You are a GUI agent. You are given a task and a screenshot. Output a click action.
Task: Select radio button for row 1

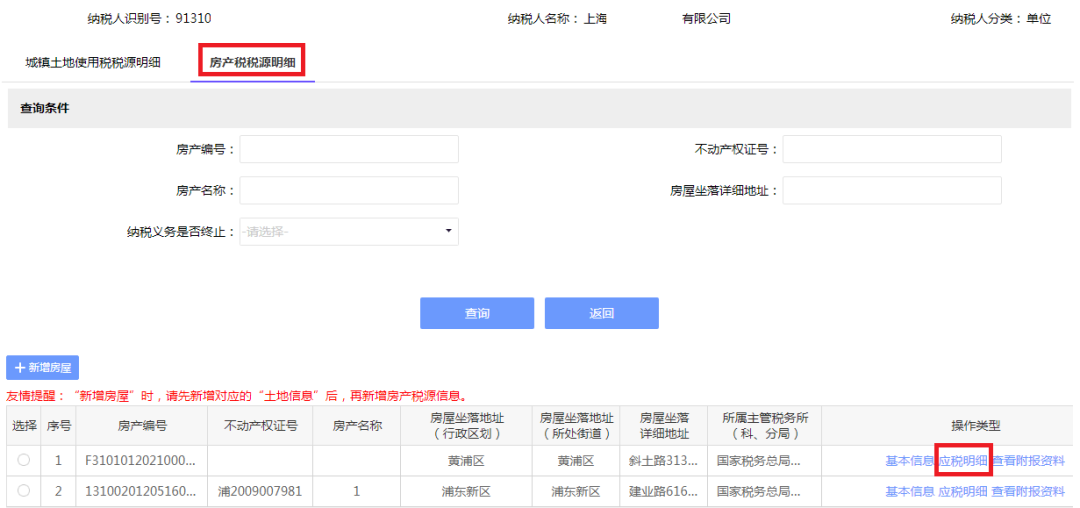coord(23,461)
